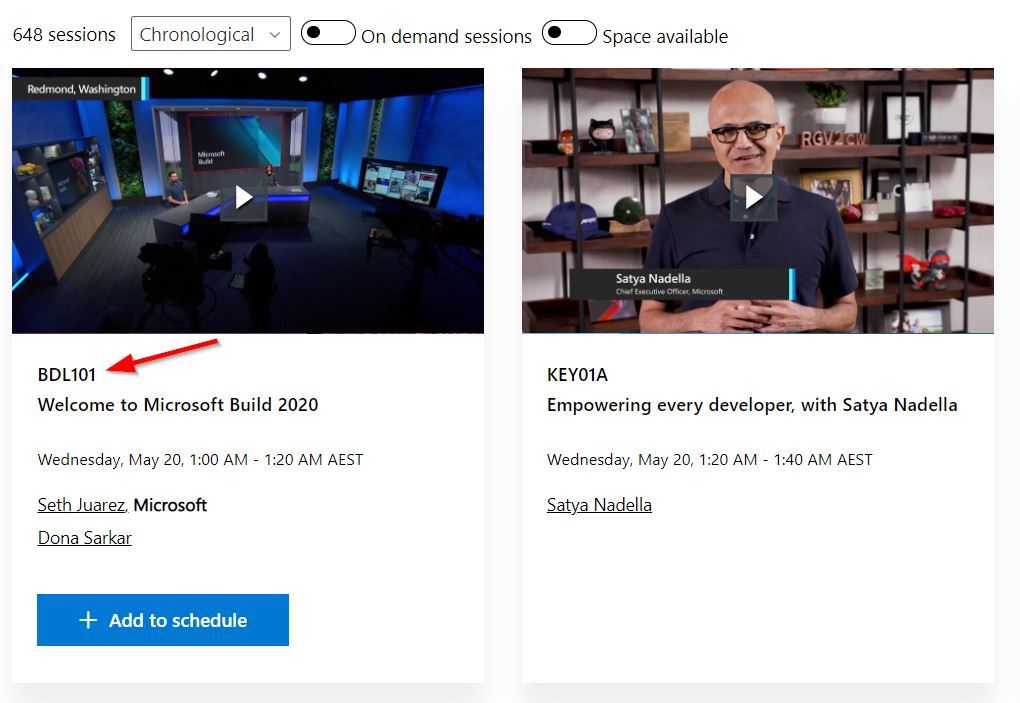Click the 648 sessions count text
1020x703 pixels.
64,34
